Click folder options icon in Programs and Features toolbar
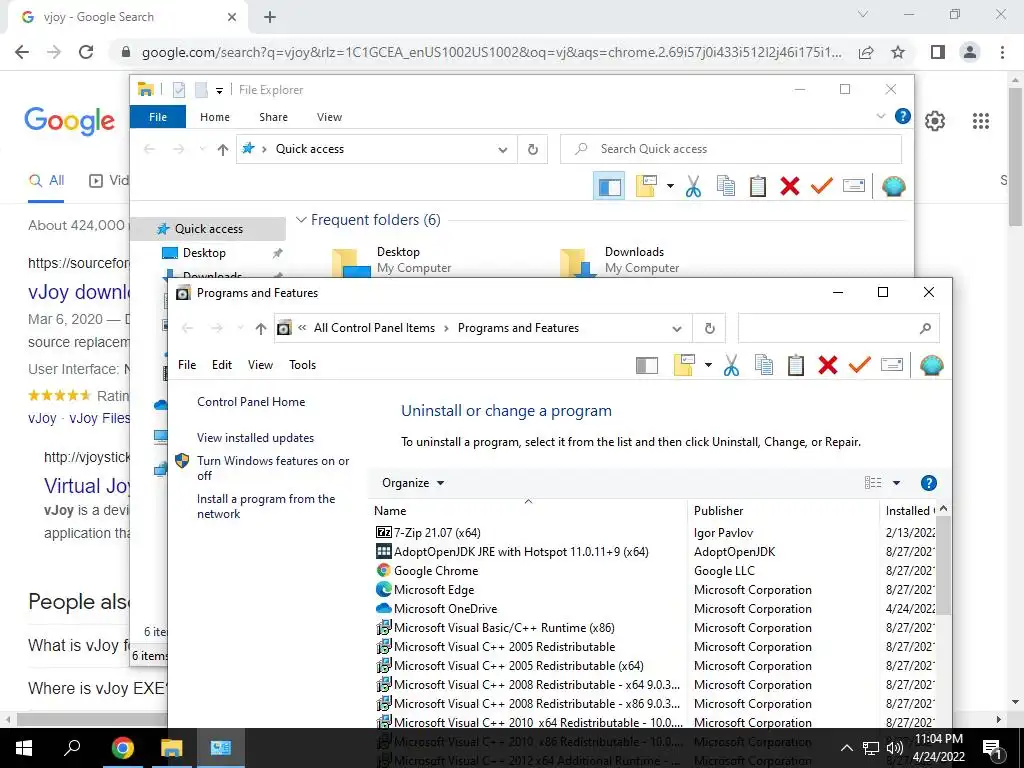 (684, 364)
